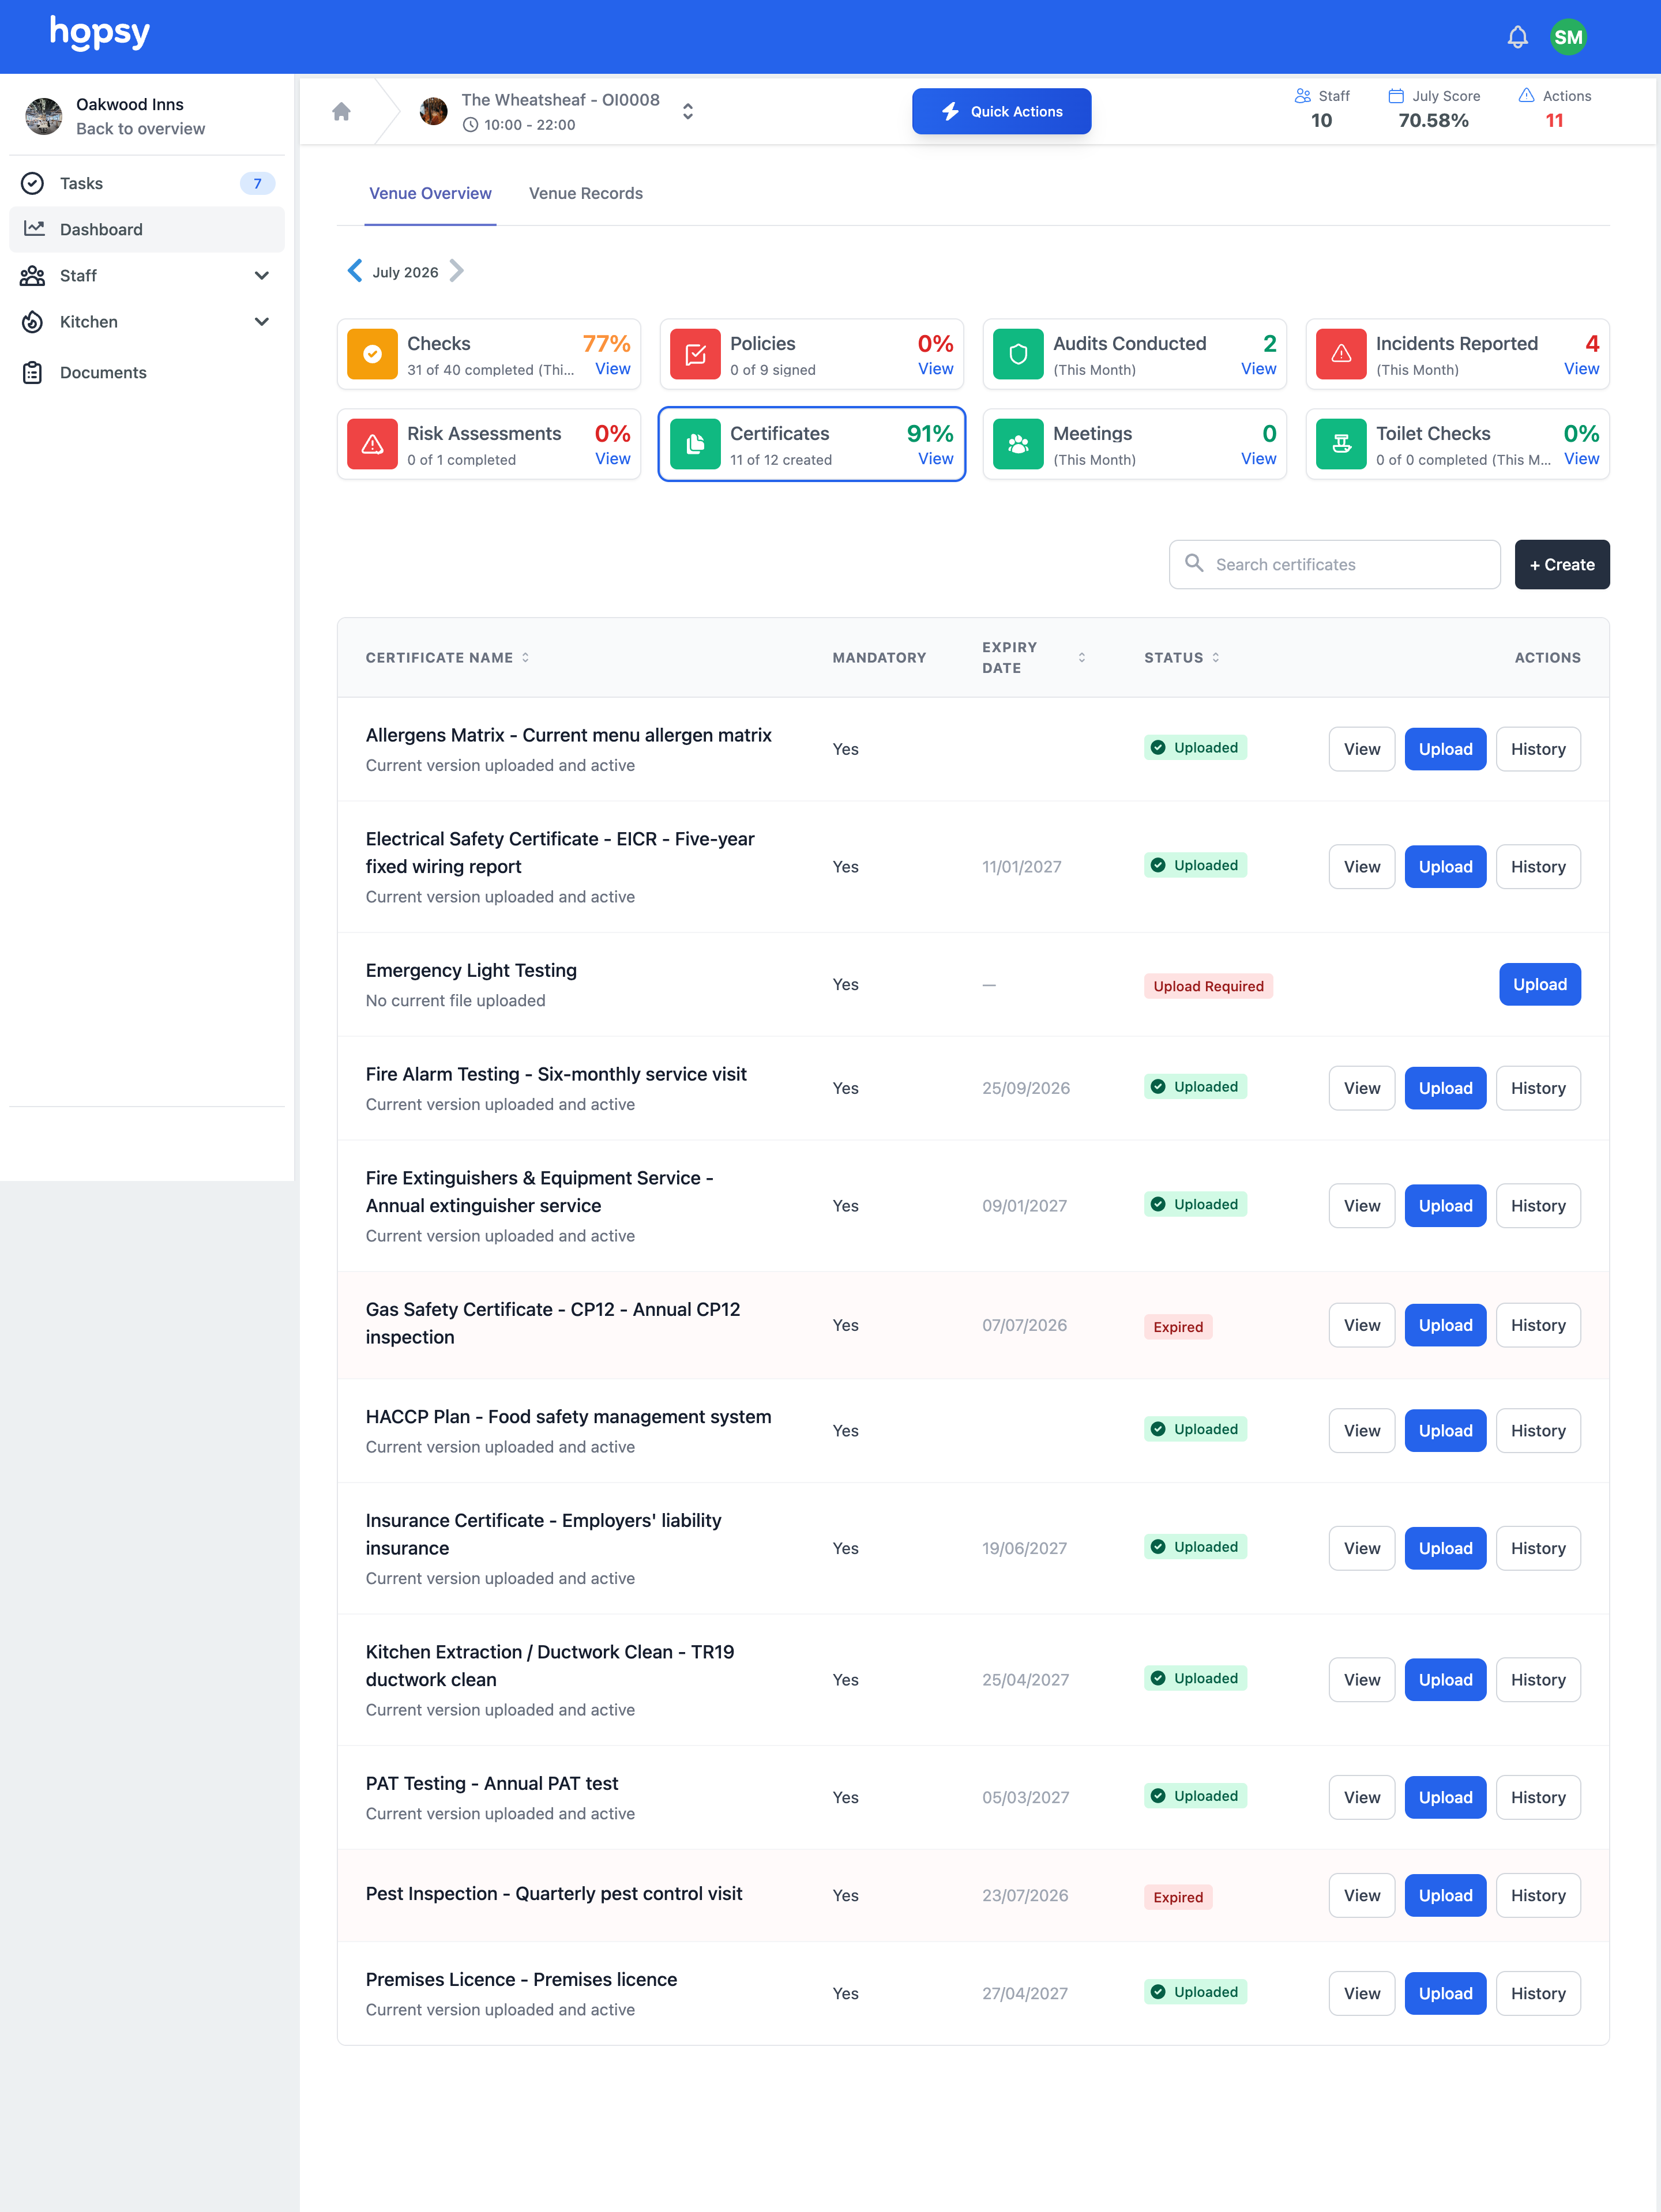The height and width of the screenshot is (2212, 1661).
Task: Click the Actions warning icon in header
Action: pos(1526,96)
